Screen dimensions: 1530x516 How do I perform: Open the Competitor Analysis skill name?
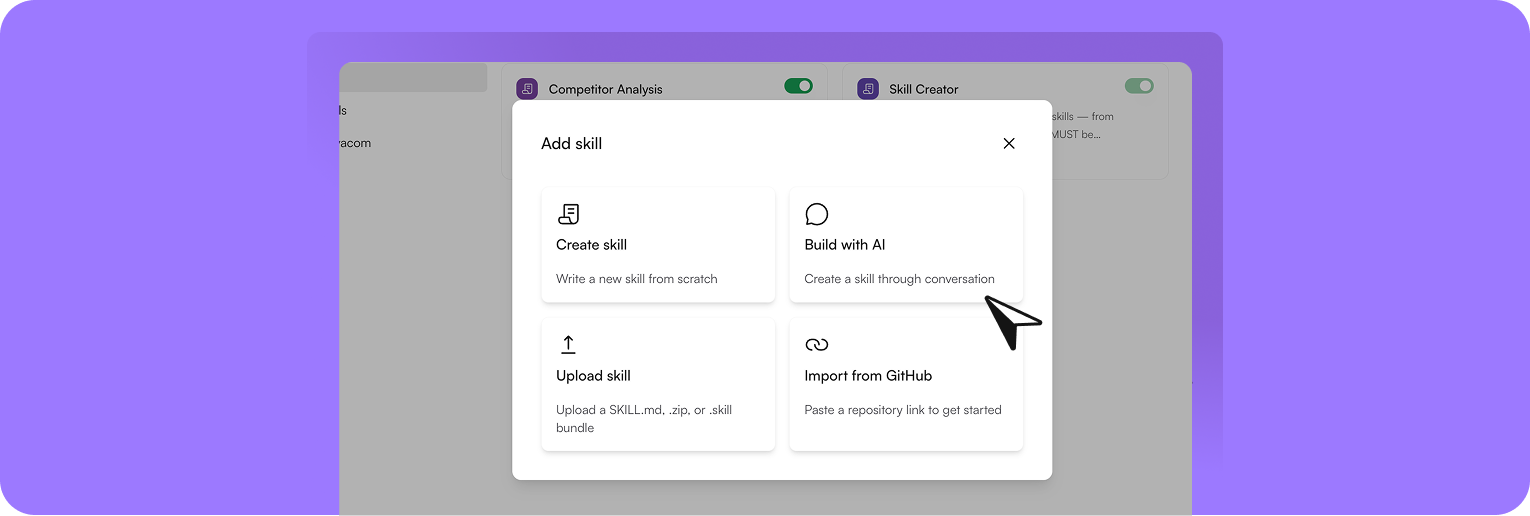tap(606, 89)
